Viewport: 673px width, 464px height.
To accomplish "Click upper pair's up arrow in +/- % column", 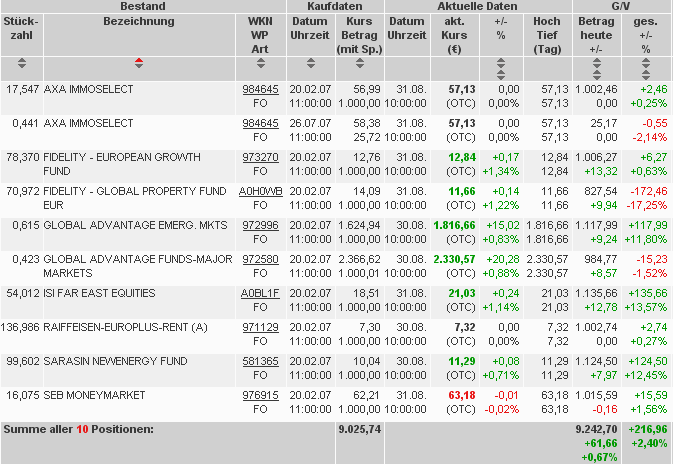I will (501, 60).
